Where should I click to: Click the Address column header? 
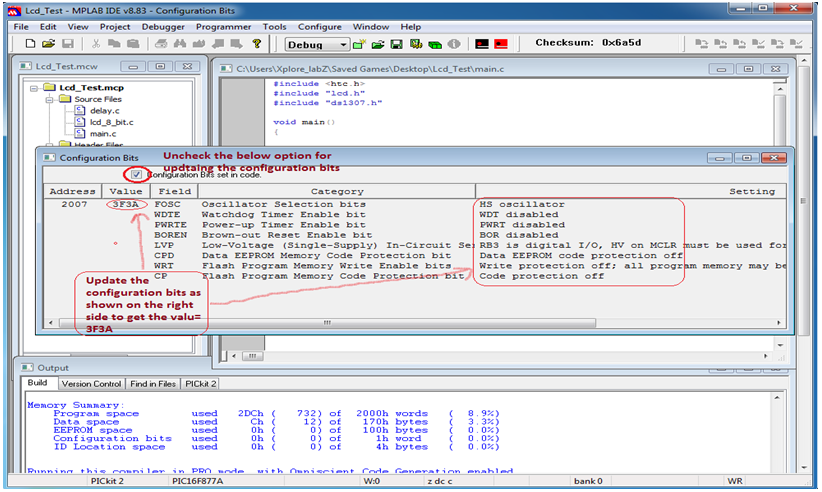(72, 191)
